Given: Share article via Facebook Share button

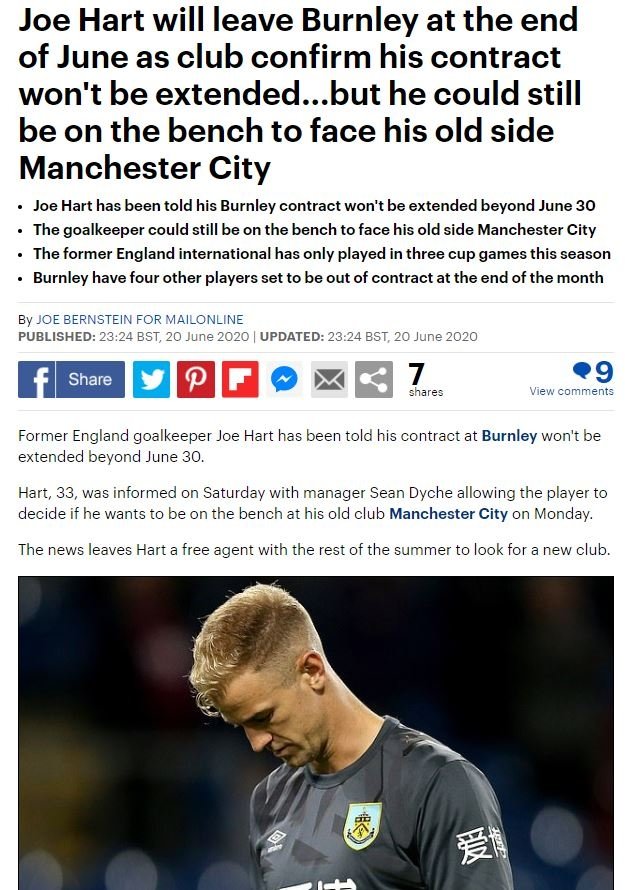Looking at the screenshot, I should 90,379.
